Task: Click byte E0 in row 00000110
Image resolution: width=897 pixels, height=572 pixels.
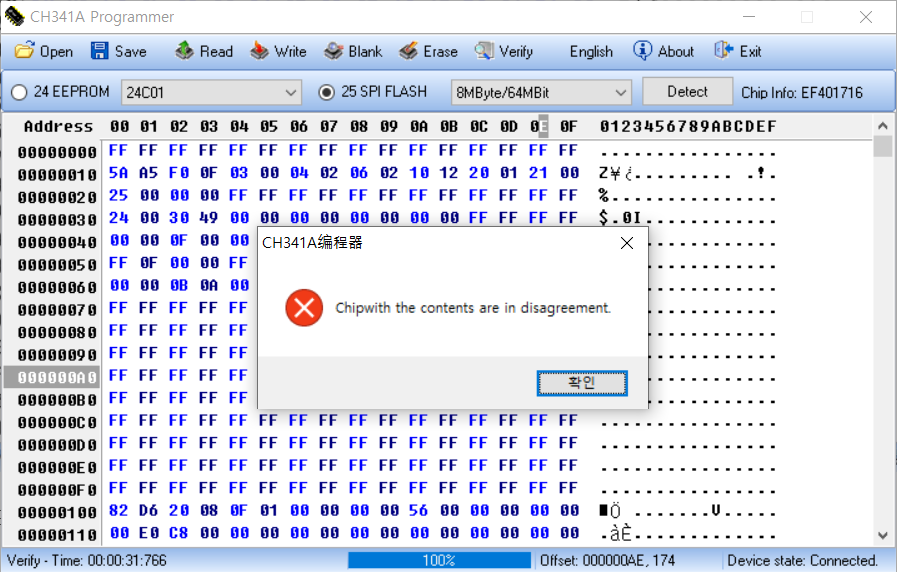Action: pyautogui.click(x=149, y=533)
